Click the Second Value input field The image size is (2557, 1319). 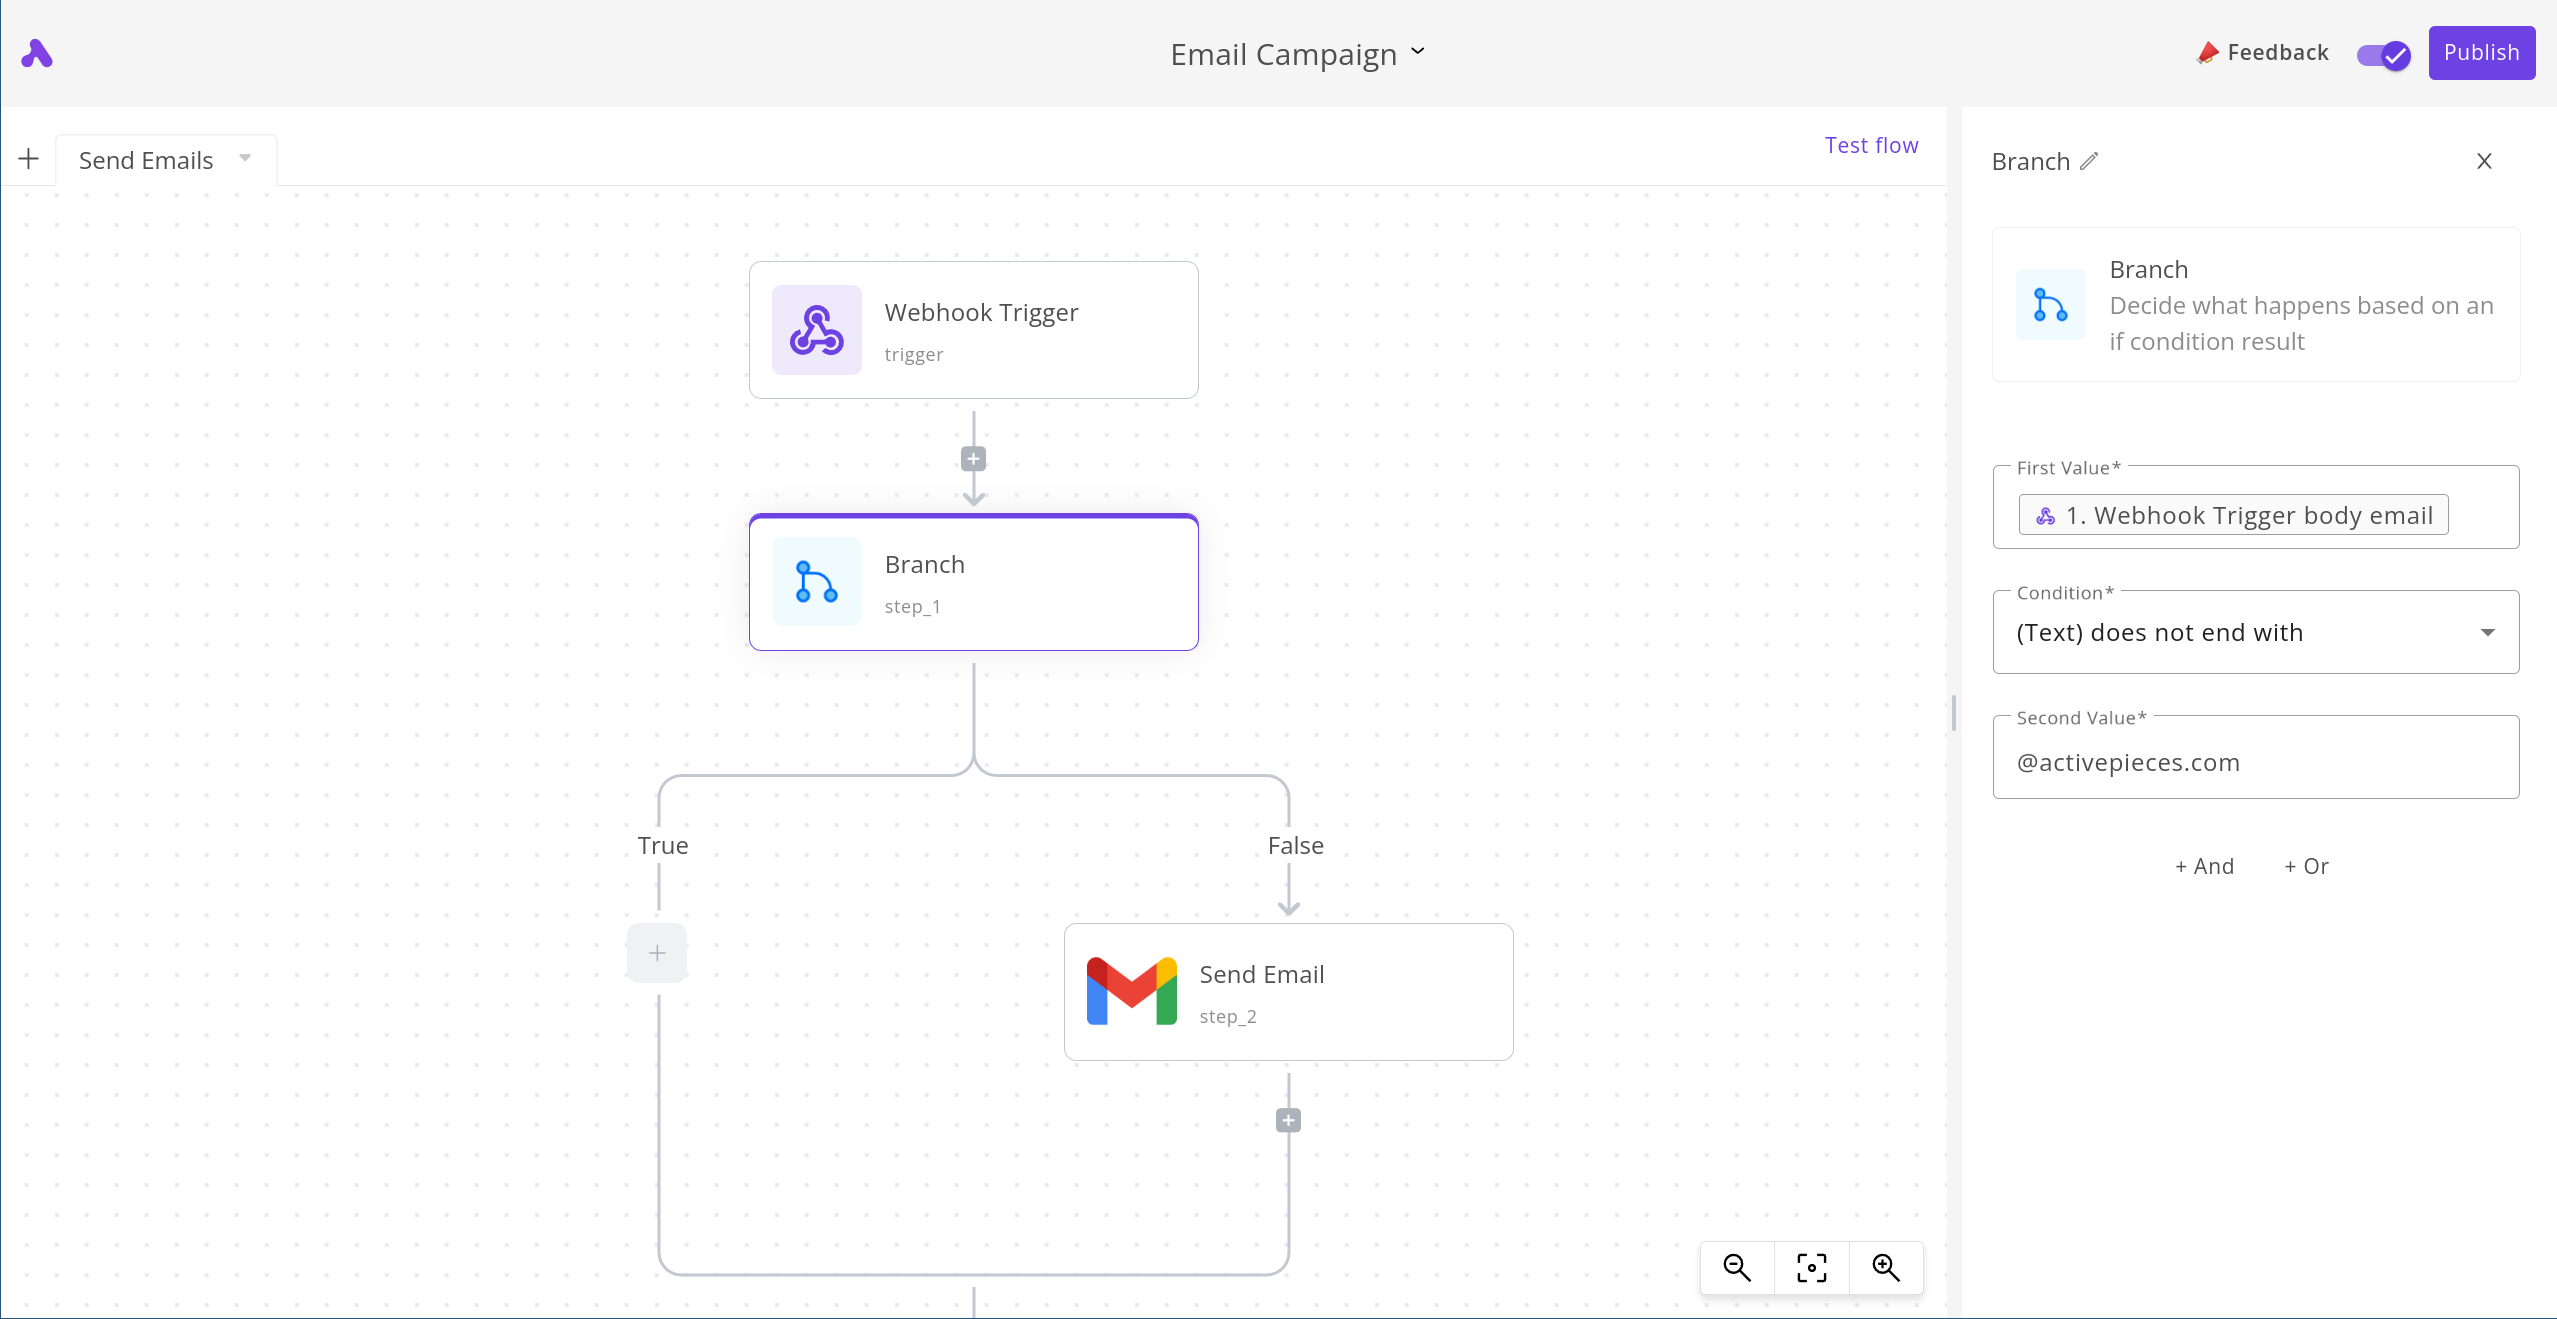coord(2255,763)
